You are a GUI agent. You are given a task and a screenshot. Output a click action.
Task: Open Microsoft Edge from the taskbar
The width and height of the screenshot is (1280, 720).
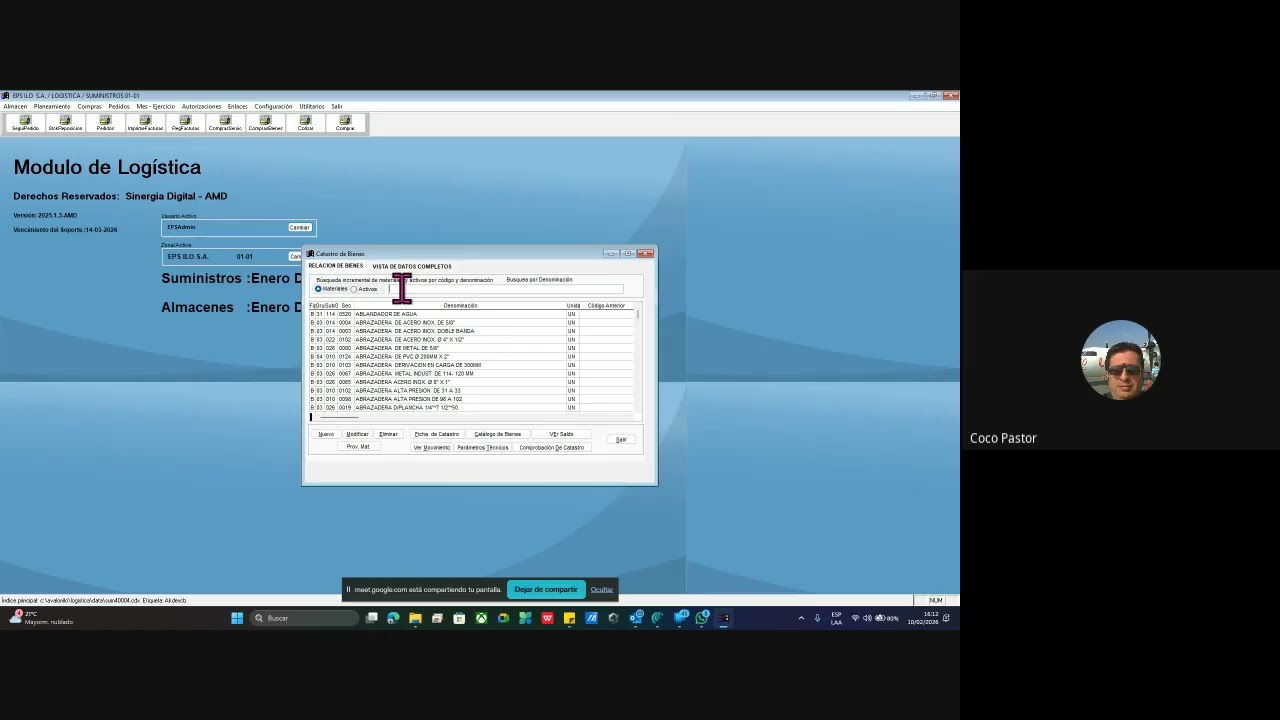tap(393, 618)
